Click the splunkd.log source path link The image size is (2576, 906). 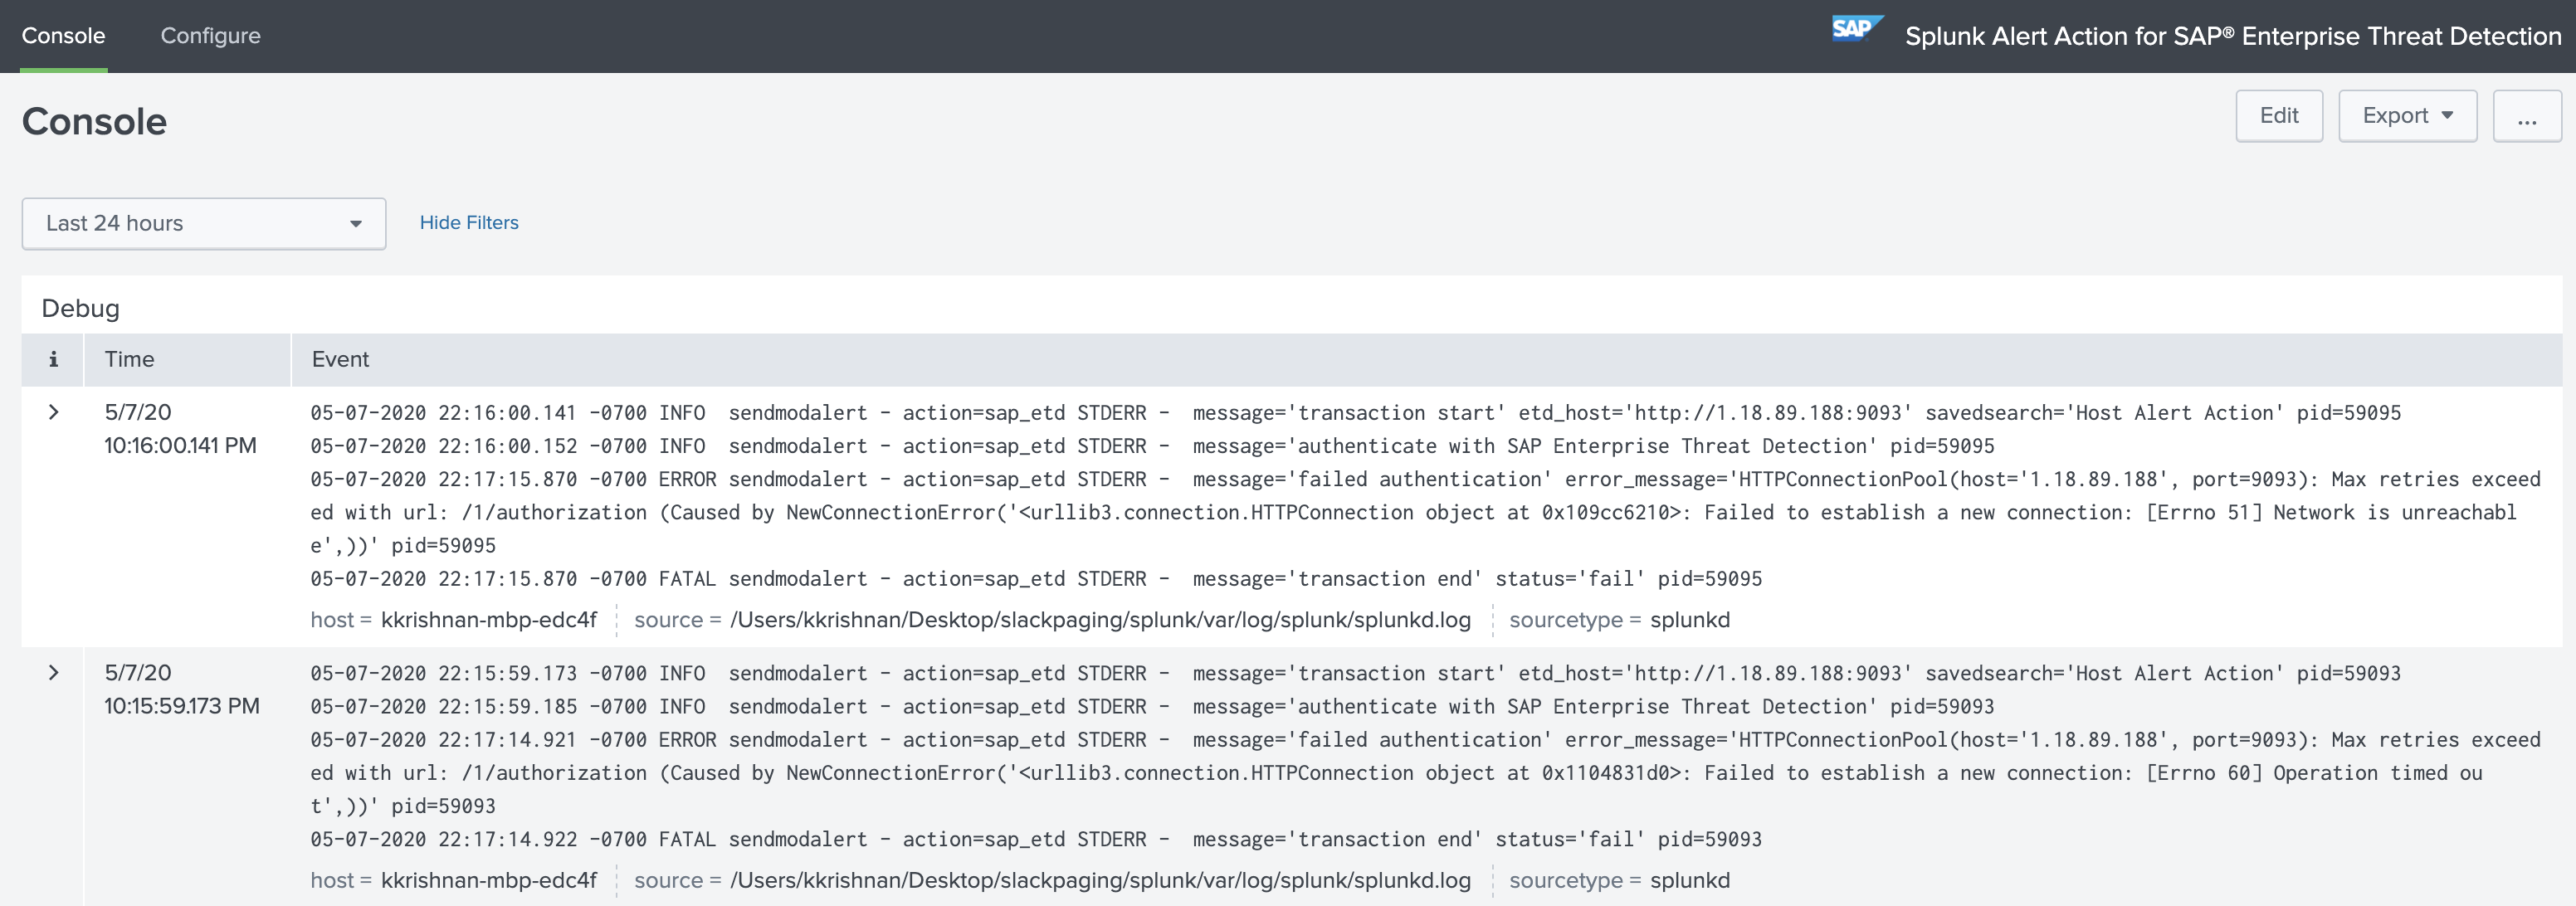pyautogui.click(x=1100, y=620)
